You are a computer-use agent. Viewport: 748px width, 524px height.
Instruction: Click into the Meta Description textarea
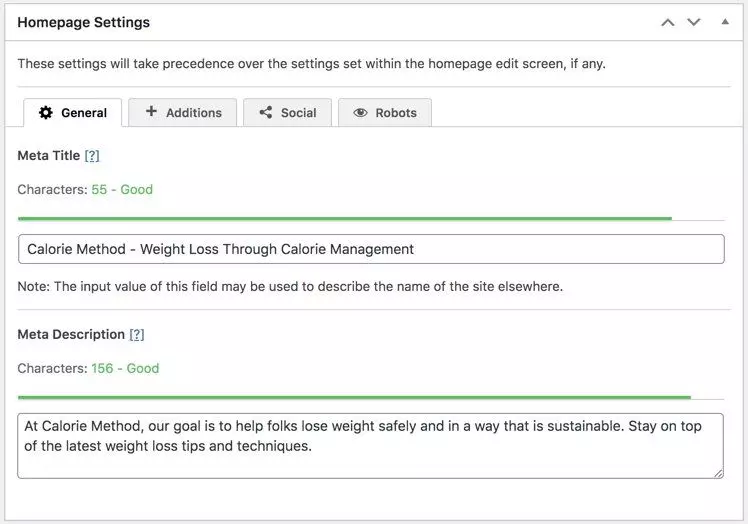[371, 446]
